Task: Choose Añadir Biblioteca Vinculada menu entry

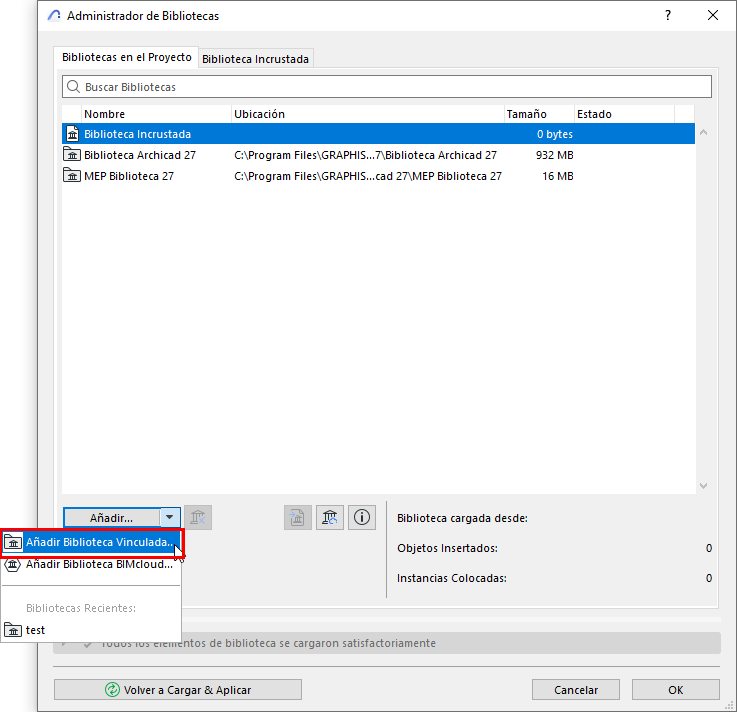Action: click(92, 542)
